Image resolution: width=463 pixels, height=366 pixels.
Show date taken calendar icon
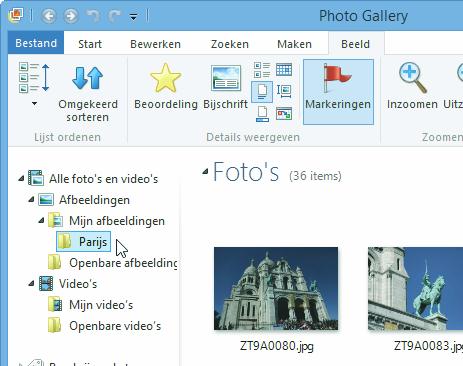click(x=284, y=70)
